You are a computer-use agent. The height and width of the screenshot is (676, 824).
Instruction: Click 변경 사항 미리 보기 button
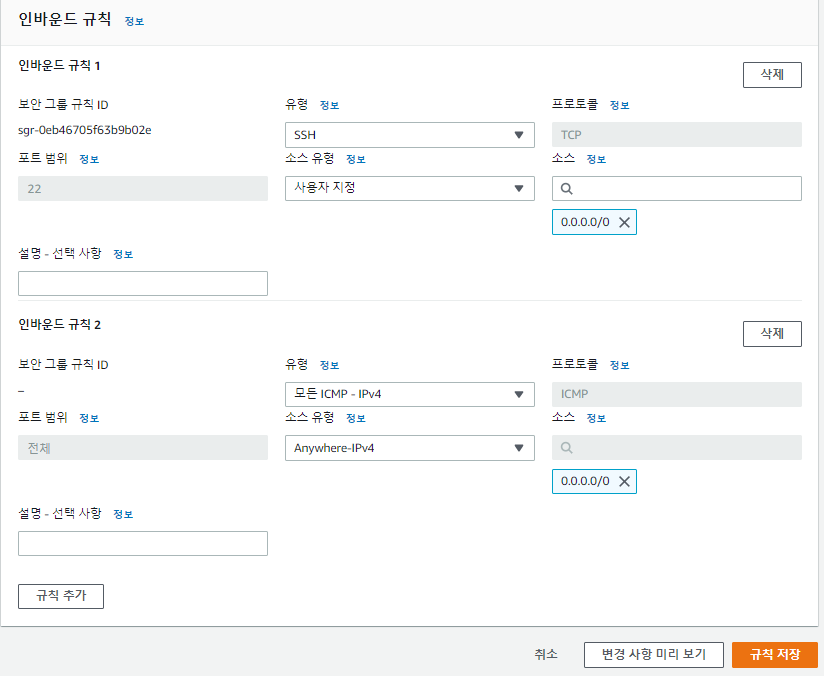[654, 654]
